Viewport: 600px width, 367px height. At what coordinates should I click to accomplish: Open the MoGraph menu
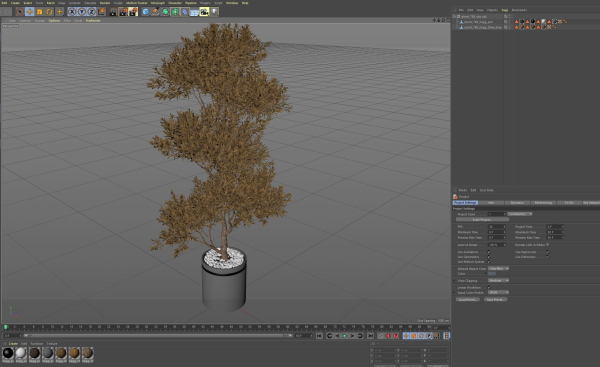coord(158,3)
